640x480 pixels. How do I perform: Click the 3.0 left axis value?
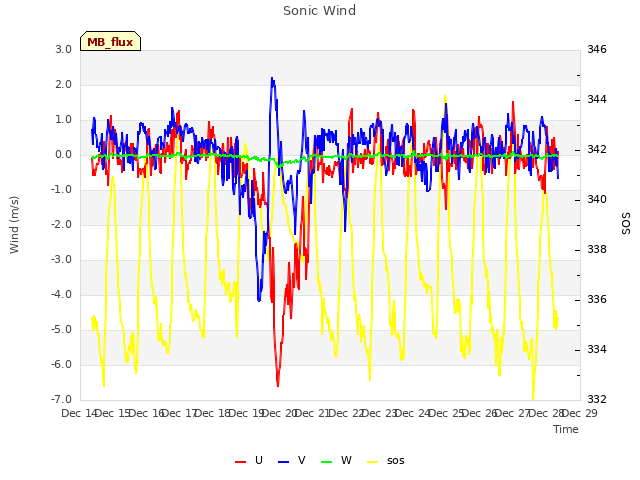63,50
